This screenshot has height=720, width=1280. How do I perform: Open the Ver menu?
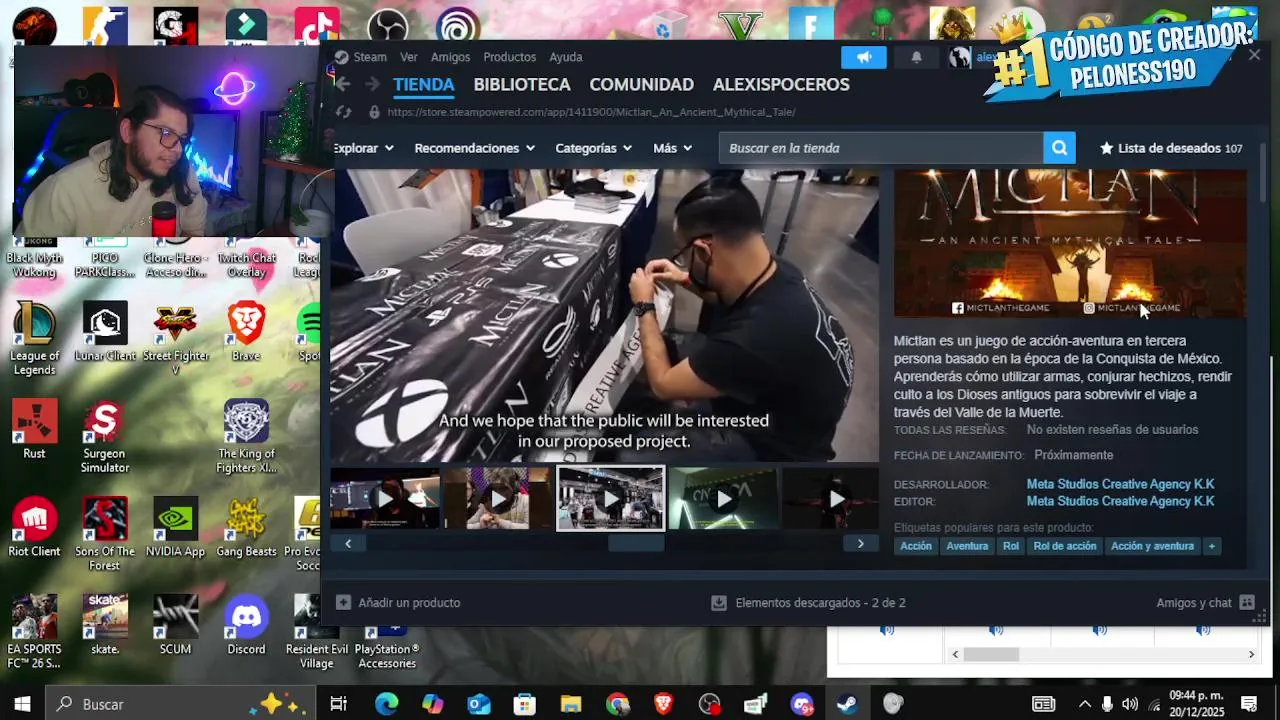(409, 57)
